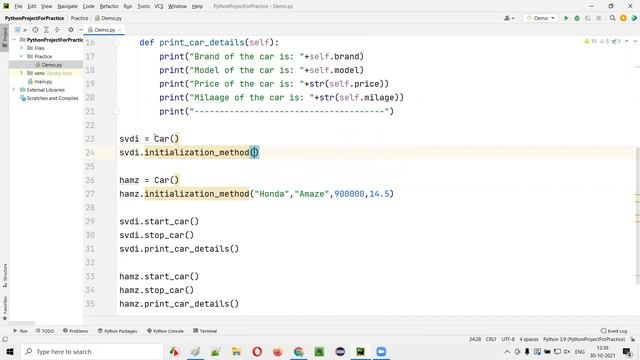This screenshot has width=640, height=360.
Task: Open the VCS menu
Action: point(159,6)
